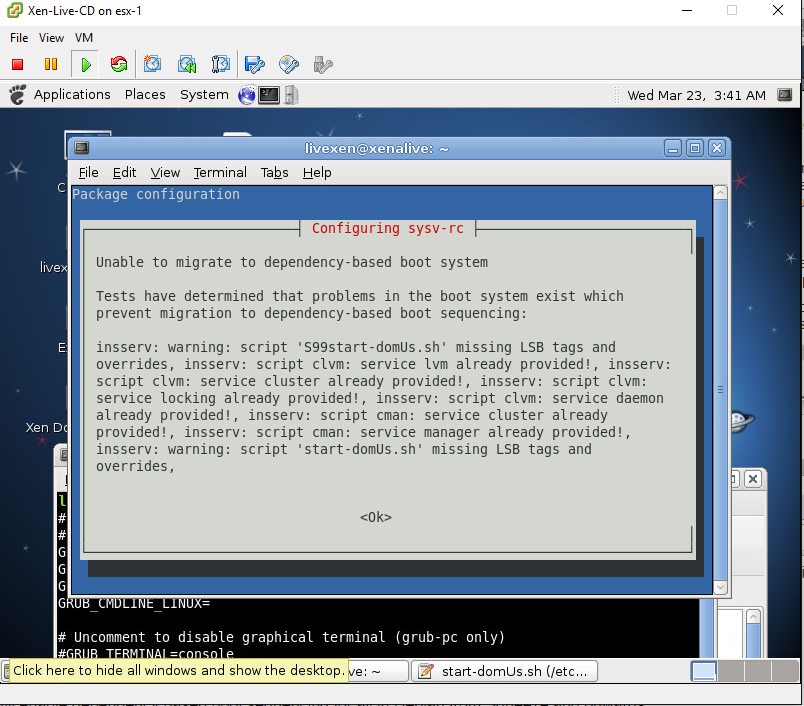This screenshot has height=706, width=804.
Task: Click the 'Unable to migrate to dependency-based boot system' line
Action: (292, 262)
